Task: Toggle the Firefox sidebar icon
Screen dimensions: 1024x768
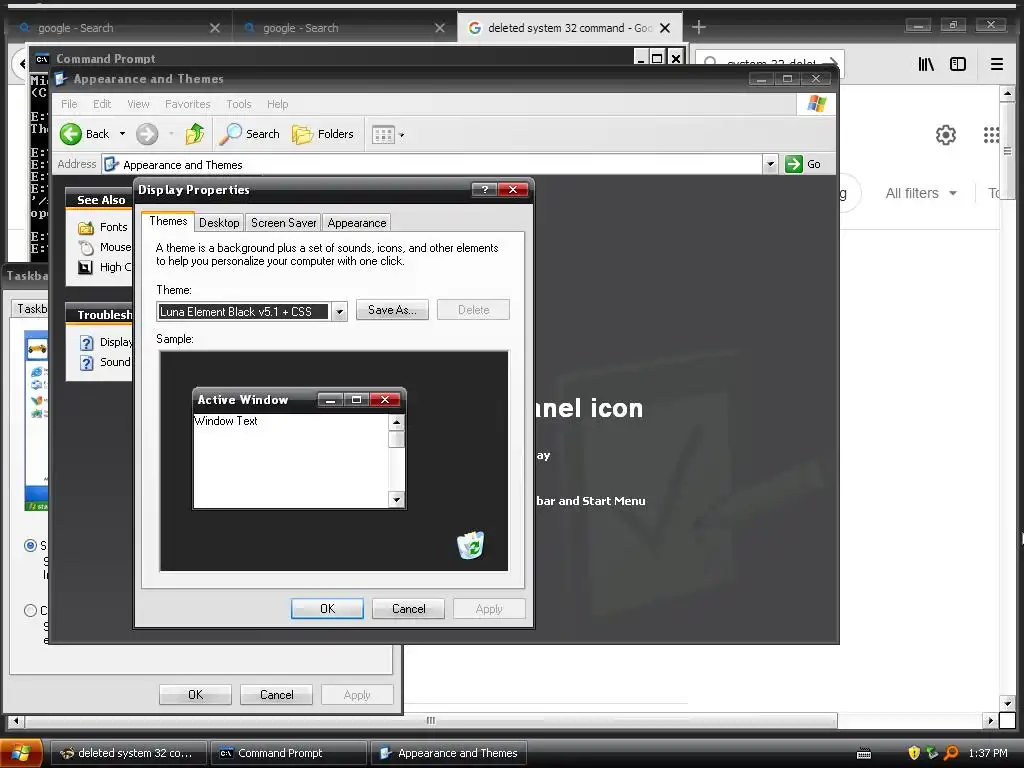Action: point(958,64)
